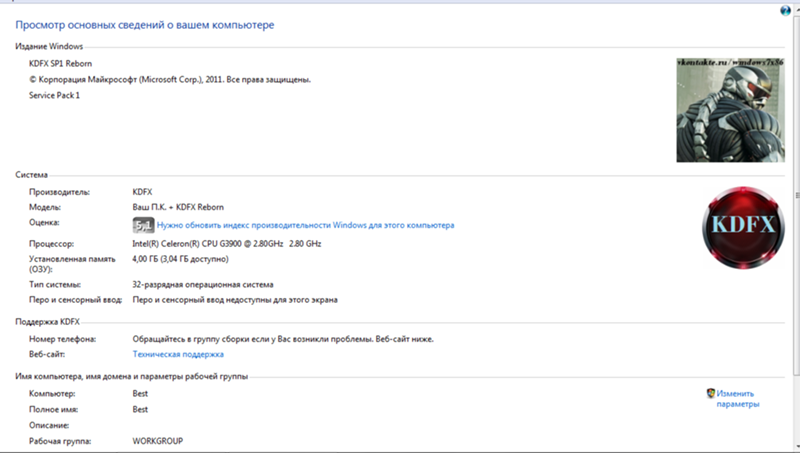Open the link to refresh the Windows performance index
Image resolution: width=800 pixels, height=453 pixels.
[305, 225]
